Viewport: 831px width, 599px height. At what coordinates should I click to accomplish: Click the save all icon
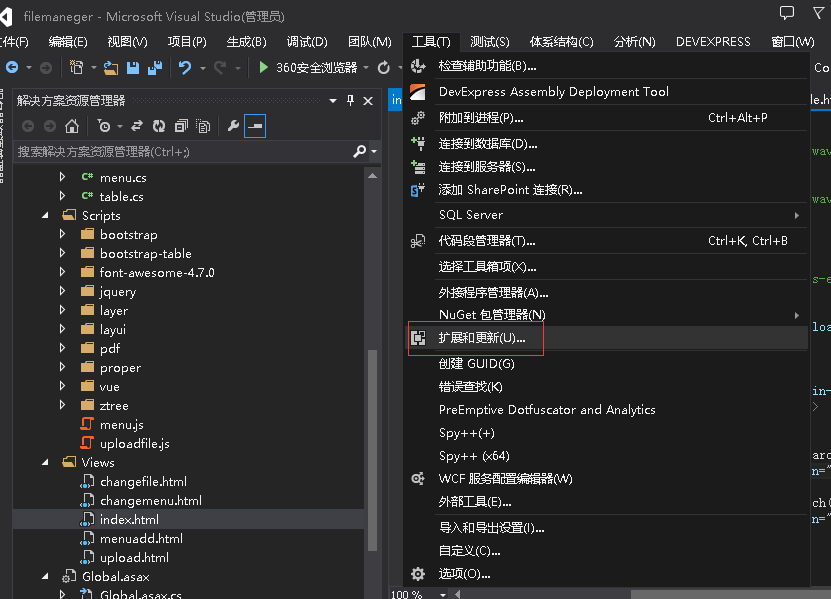coord(155,67)
